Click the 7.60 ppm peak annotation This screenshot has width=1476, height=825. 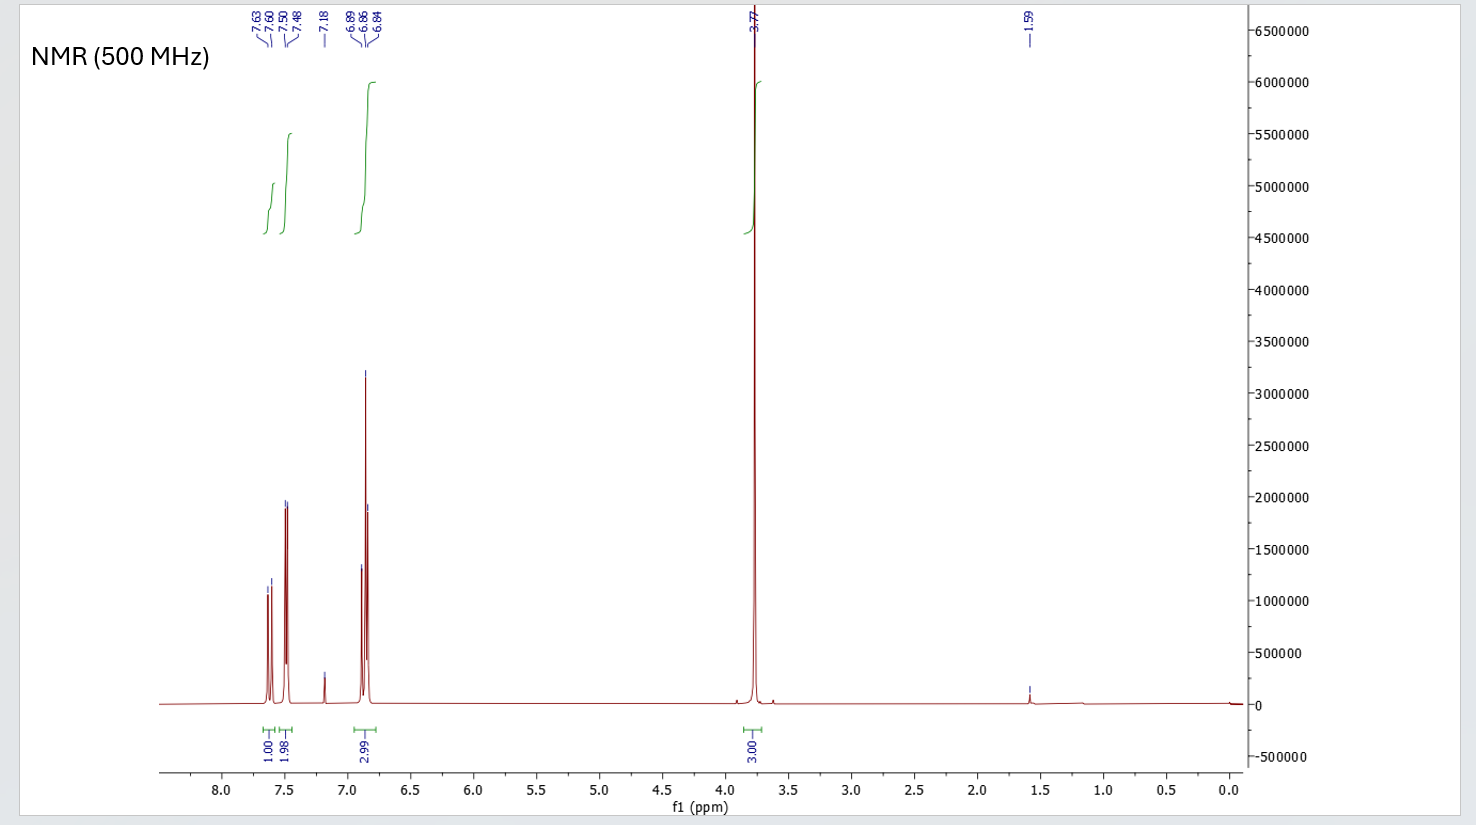tap(268, 20)
